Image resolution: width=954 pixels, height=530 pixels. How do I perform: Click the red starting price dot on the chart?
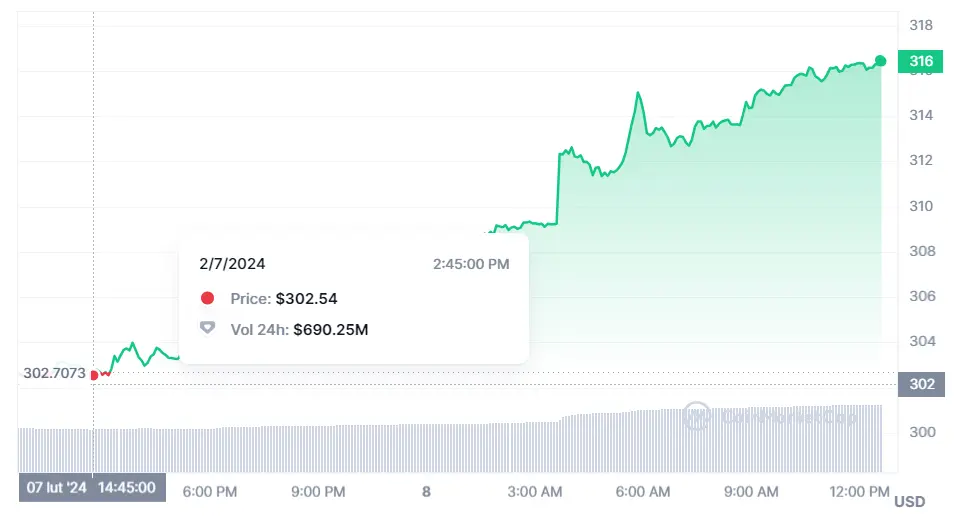point(94,375)
